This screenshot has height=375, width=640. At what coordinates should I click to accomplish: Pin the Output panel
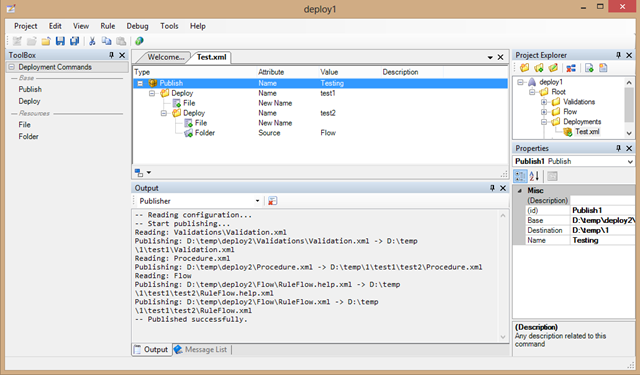click(x=492, y=188)
